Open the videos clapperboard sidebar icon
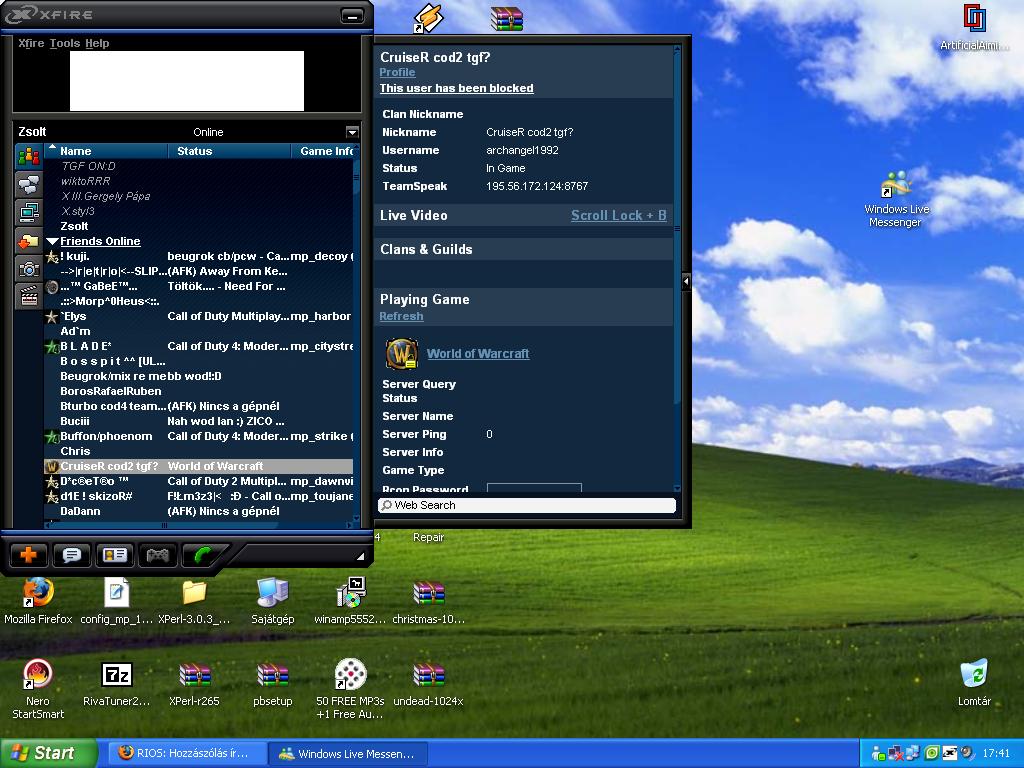Image resolution: width=1024 pixels, height=768 pixels. [x=28, y=296]
